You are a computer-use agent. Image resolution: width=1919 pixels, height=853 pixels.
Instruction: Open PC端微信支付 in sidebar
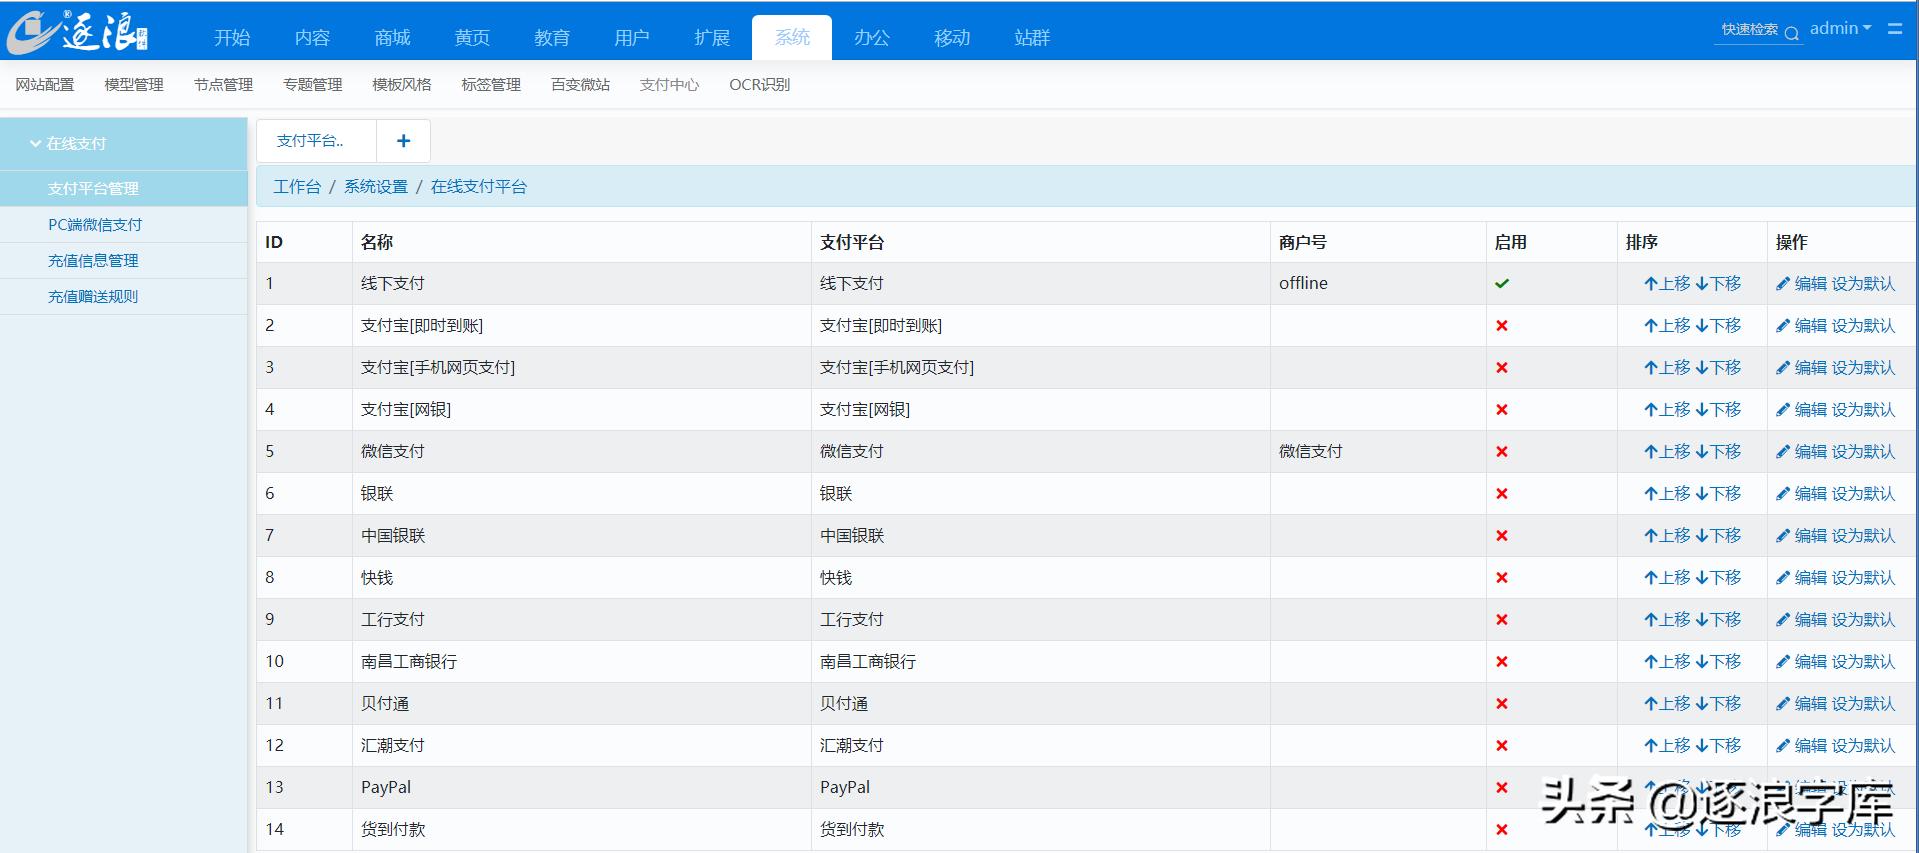tap(95, 225)
